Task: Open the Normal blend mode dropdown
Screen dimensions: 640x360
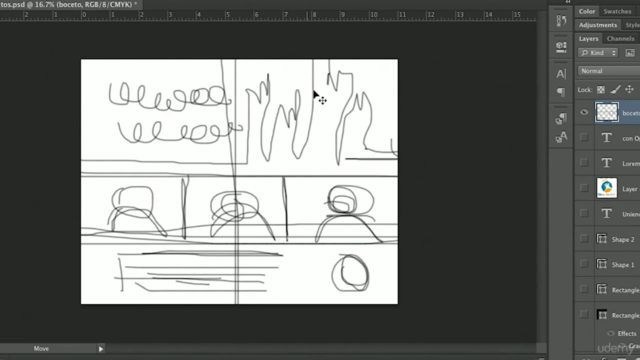Action: click(609, 71)
